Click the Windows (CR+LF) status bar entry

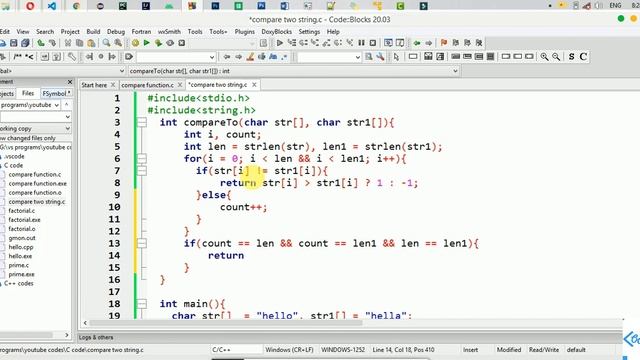click(x=289, y=350)
